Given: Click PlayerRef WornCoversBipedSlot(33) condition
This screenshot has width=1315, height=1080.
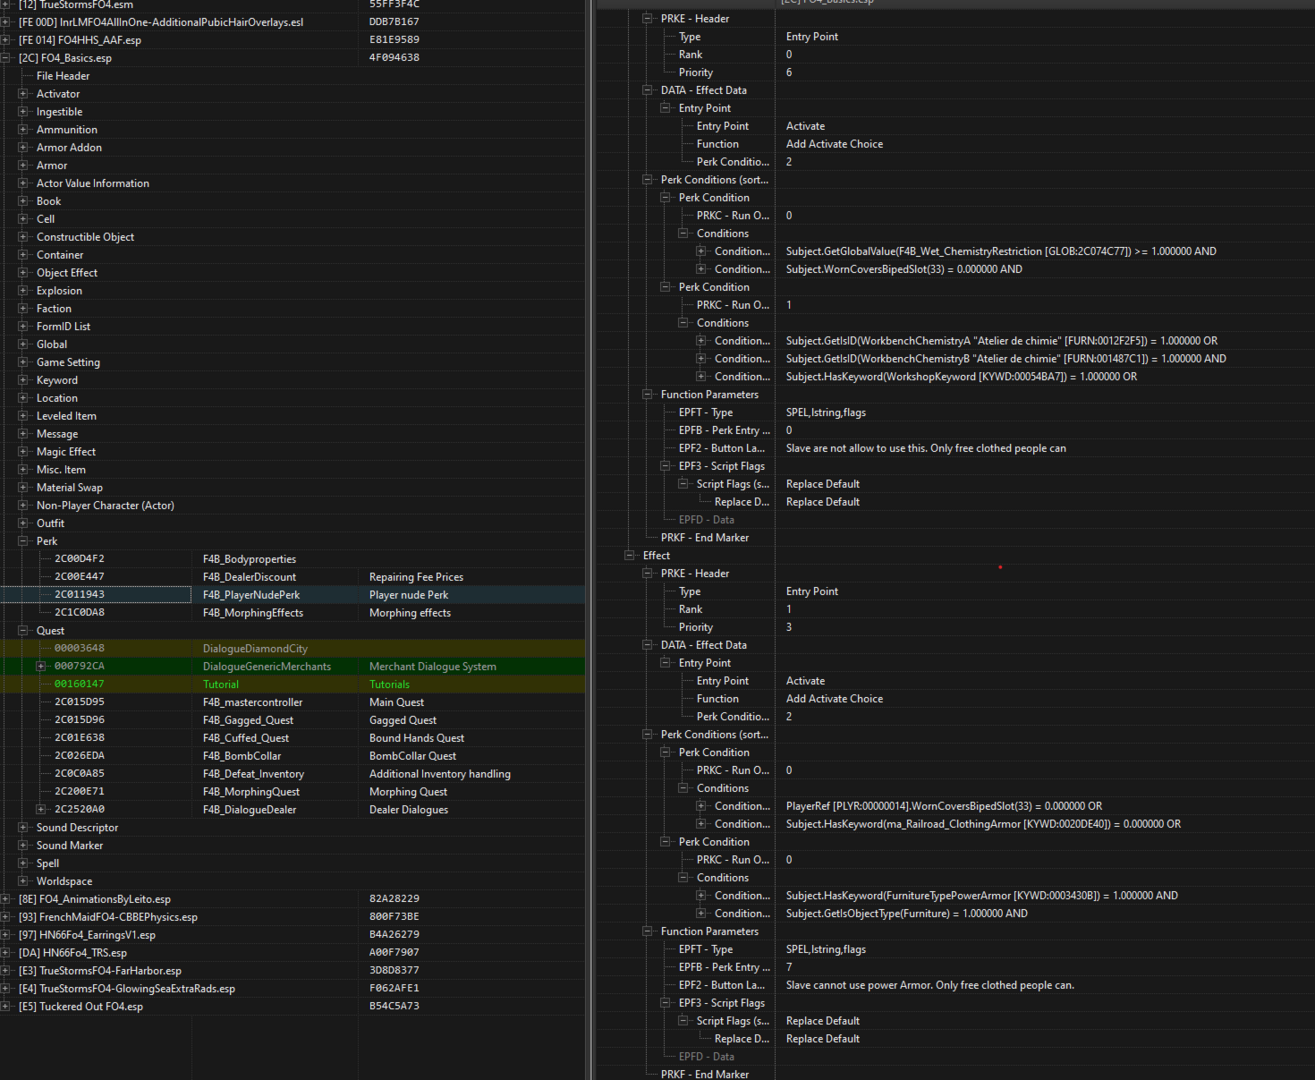Looking at the screenshot, I should coord(944,806).
